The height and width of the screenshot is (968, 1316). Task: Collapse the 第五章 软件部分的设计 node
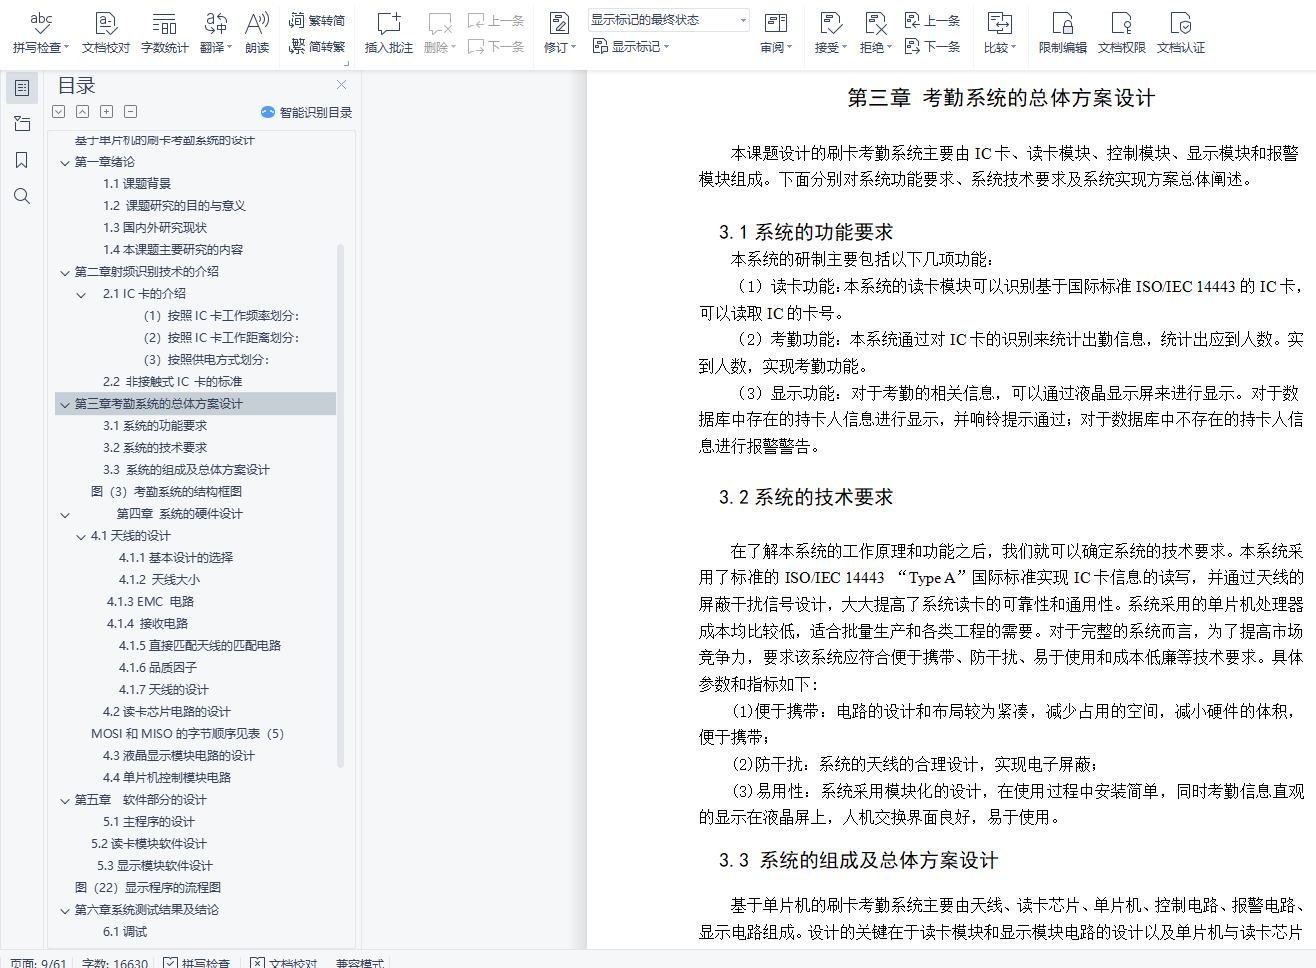65,800
